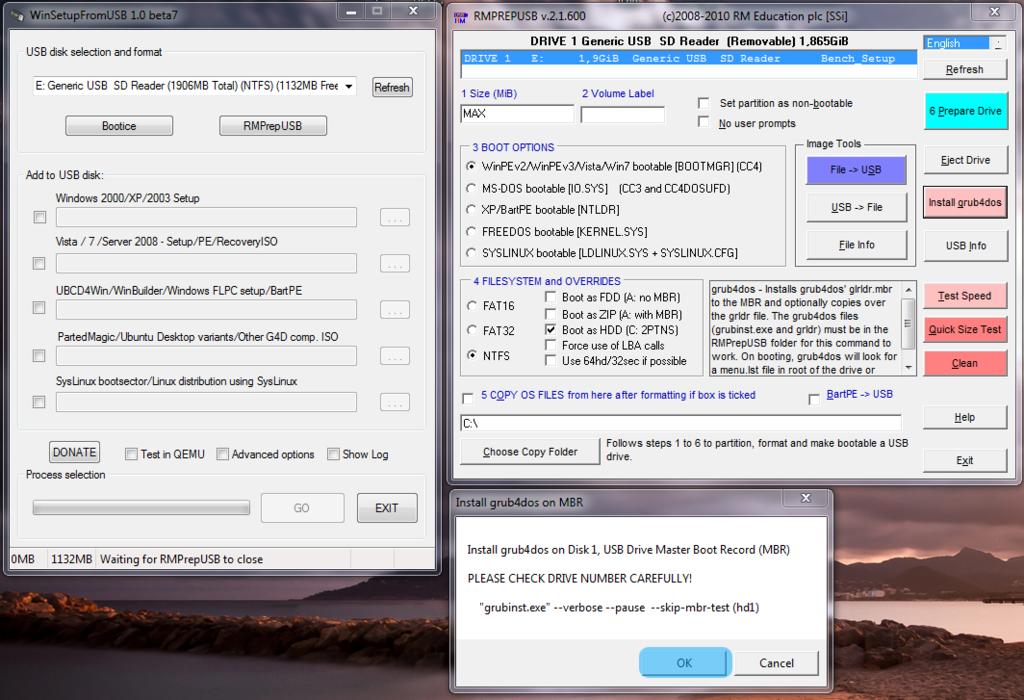Open the English language dropdown in RMPrepUSB
Image resolution: width=1024 pixels, height=700 pixels.
(998, 44)
